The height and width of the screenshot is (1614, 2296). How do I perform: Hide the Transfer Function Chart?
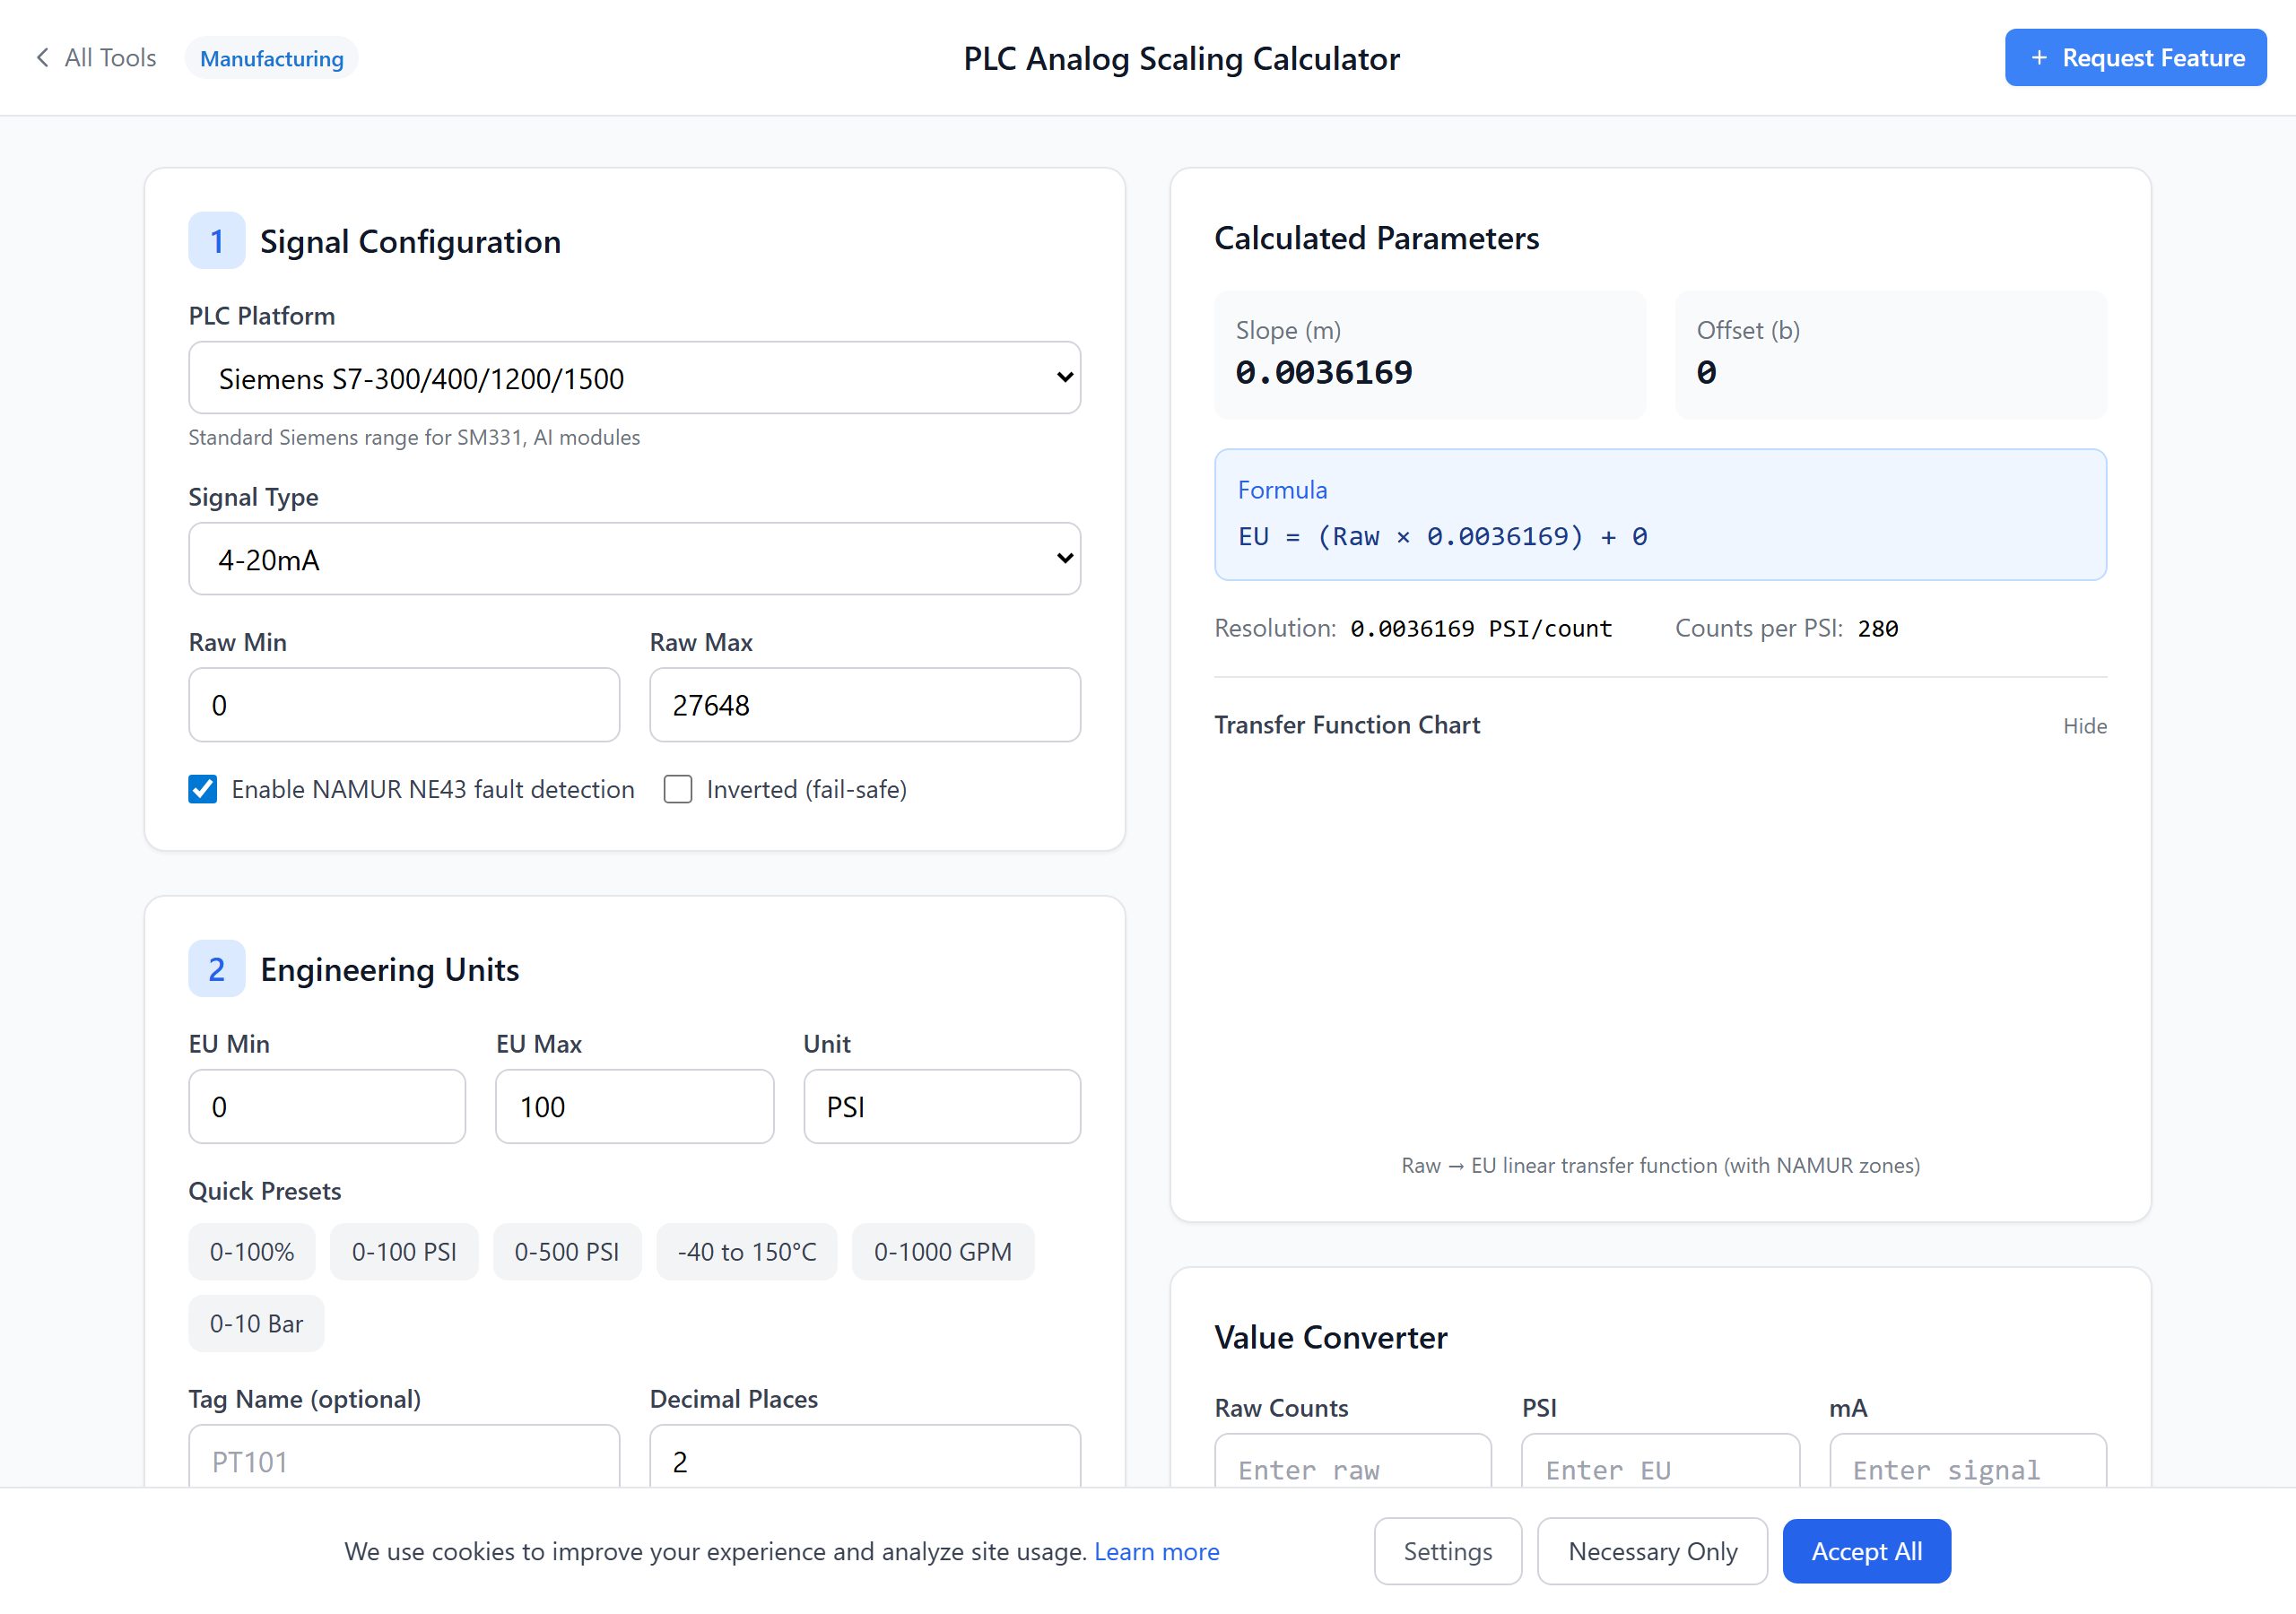pos(2084,726)
